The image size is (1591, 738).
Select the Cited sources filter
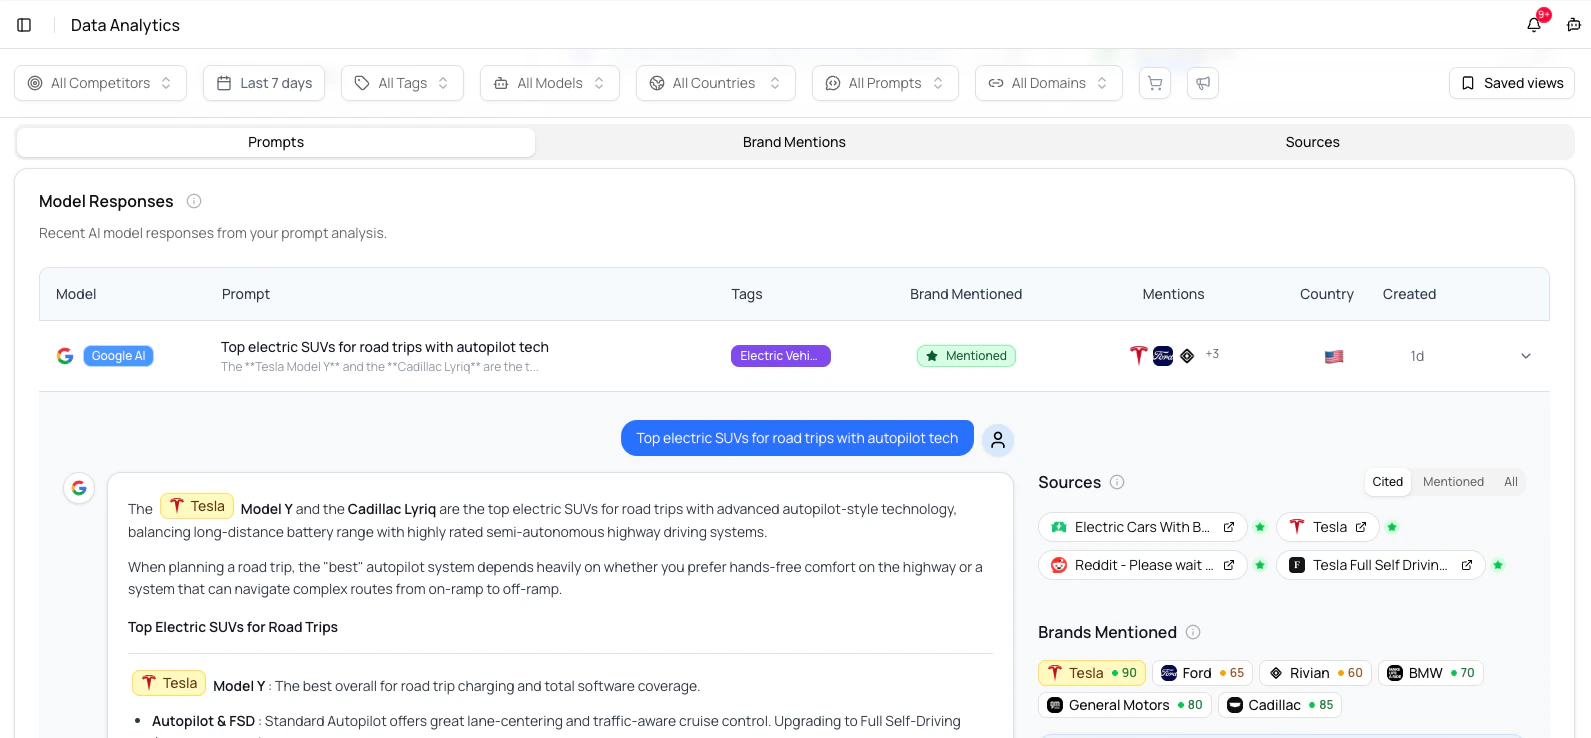[1388, 482]
